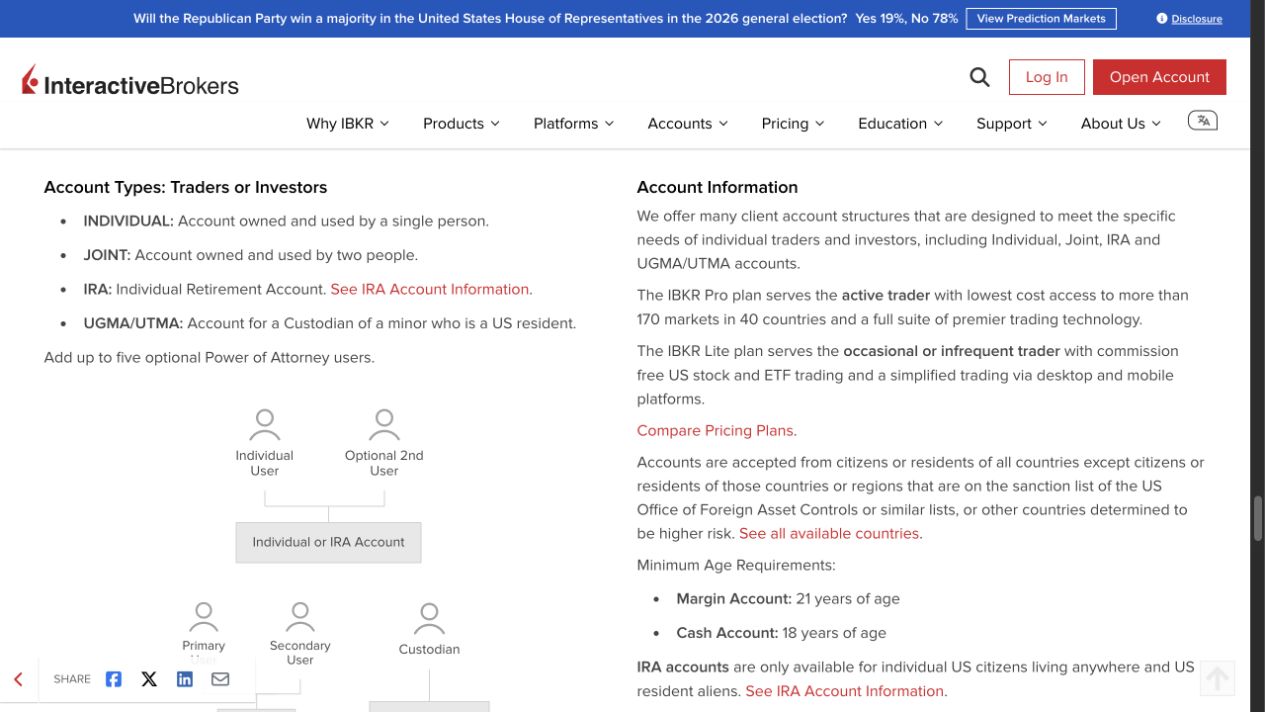1265x712 pixels.
Task: Click View Prediction Markets button
Action: (x=1041, y=19)
